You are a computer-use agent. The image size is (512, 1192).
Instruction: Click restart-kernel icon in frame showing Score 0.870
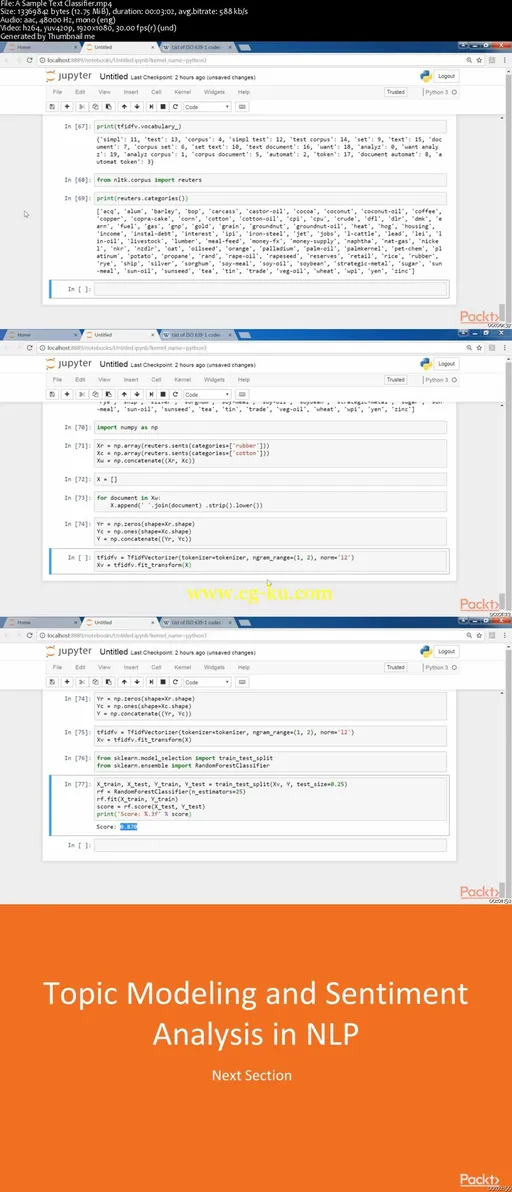[175, 682]
